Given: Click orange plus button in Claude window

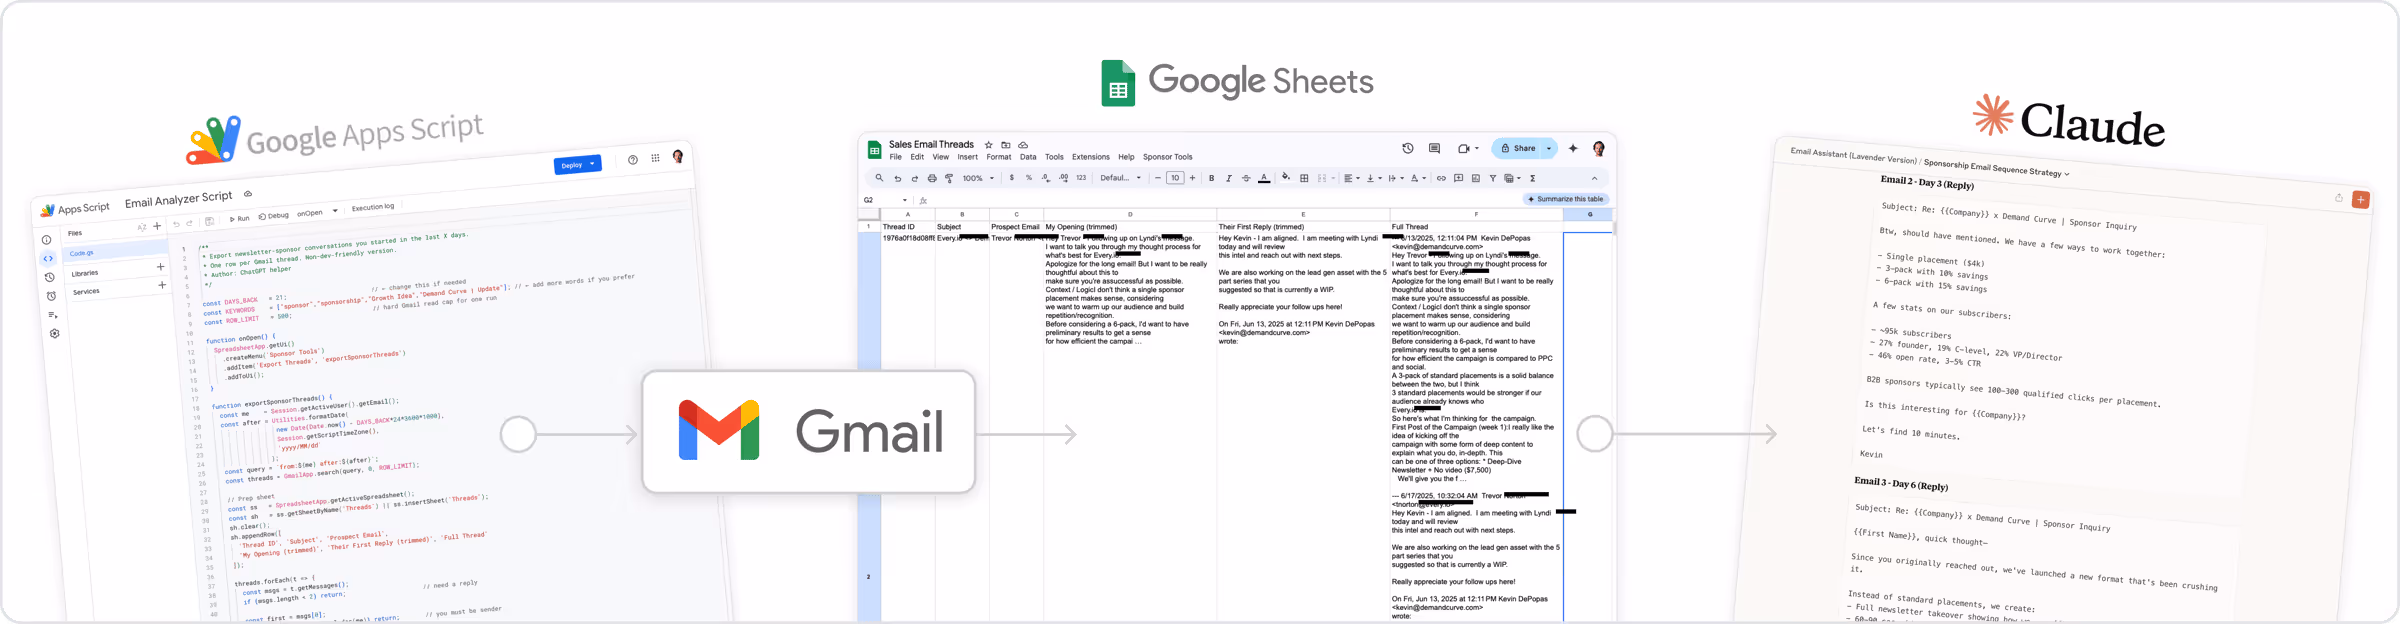Looking at the screenshot, I should click(x=2361, y=200).
